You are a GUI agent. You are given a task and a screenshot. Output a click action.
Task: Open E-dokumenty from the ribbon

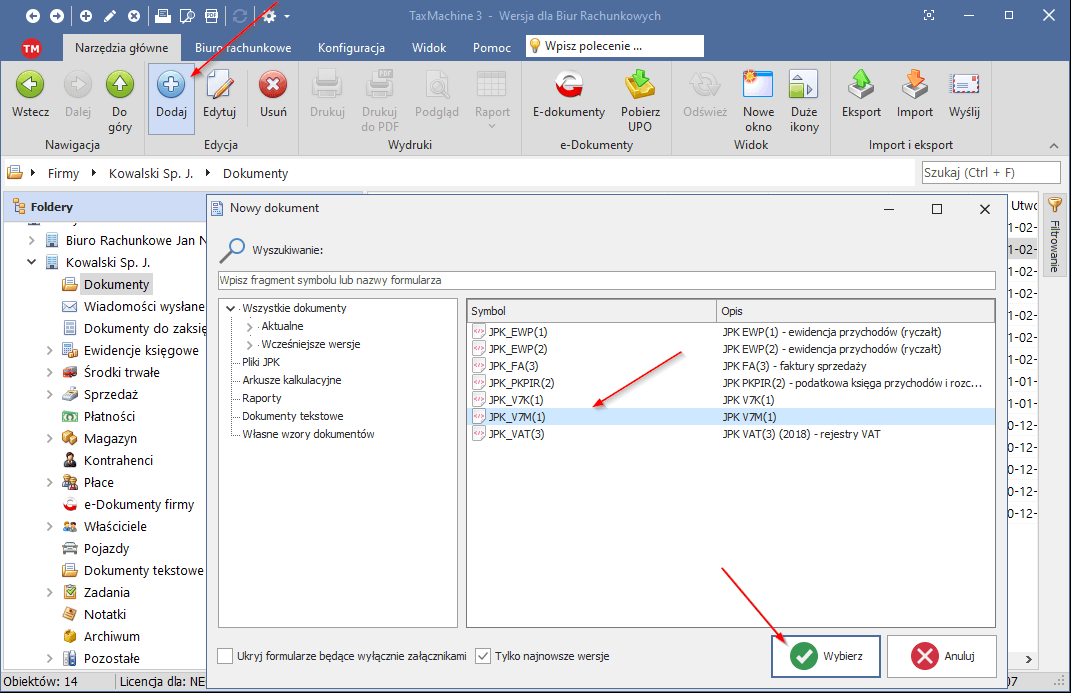pyautogui.click(x=568, y=87)
